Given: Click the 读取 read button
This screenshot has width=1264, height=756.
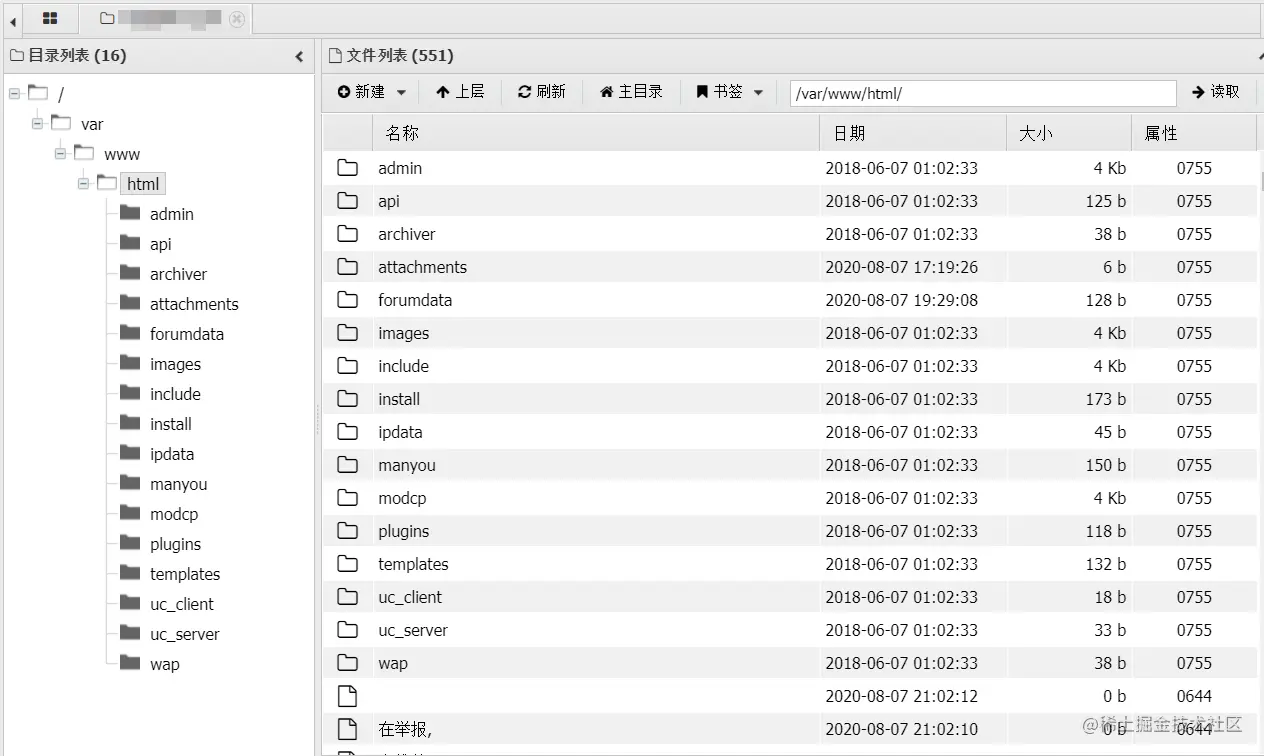Looking at the screenshot, I should [1216, 92].
